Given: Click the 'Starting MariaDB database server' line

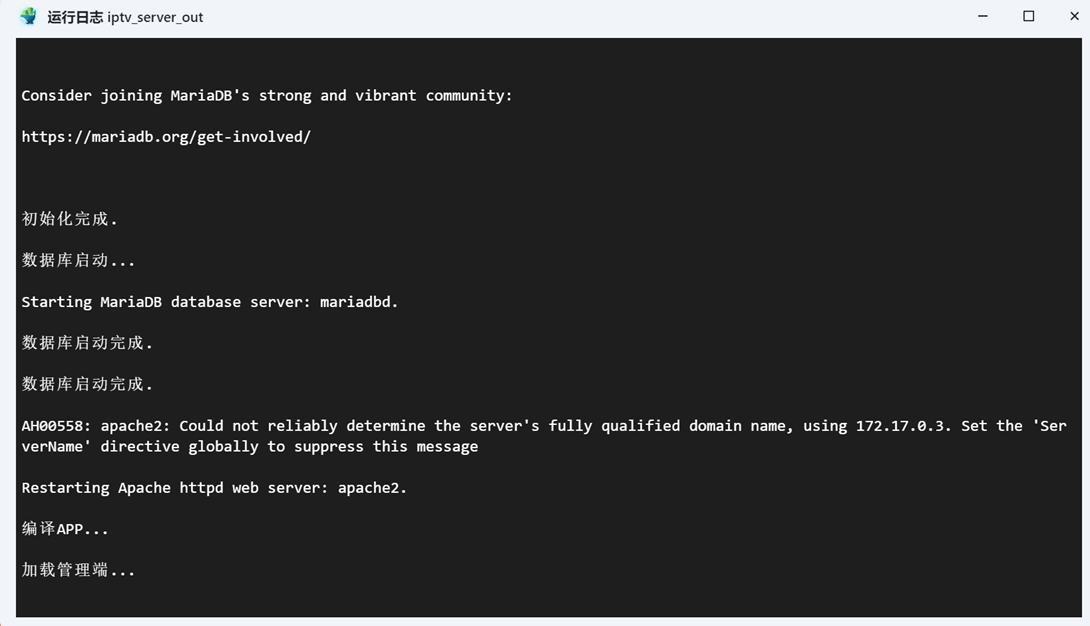Looking at the screenshot, I should pos(209,302).
